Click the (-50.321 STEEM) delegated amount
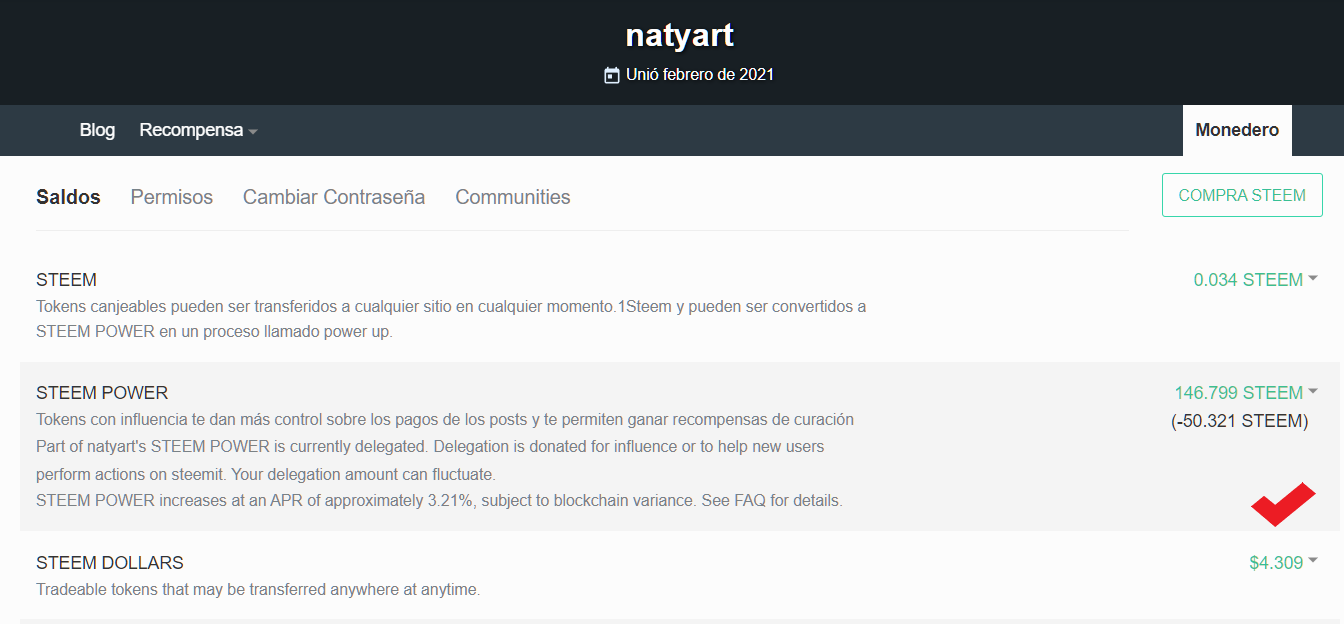This screenshot has width=1344, height=624. click(1240, 421)
